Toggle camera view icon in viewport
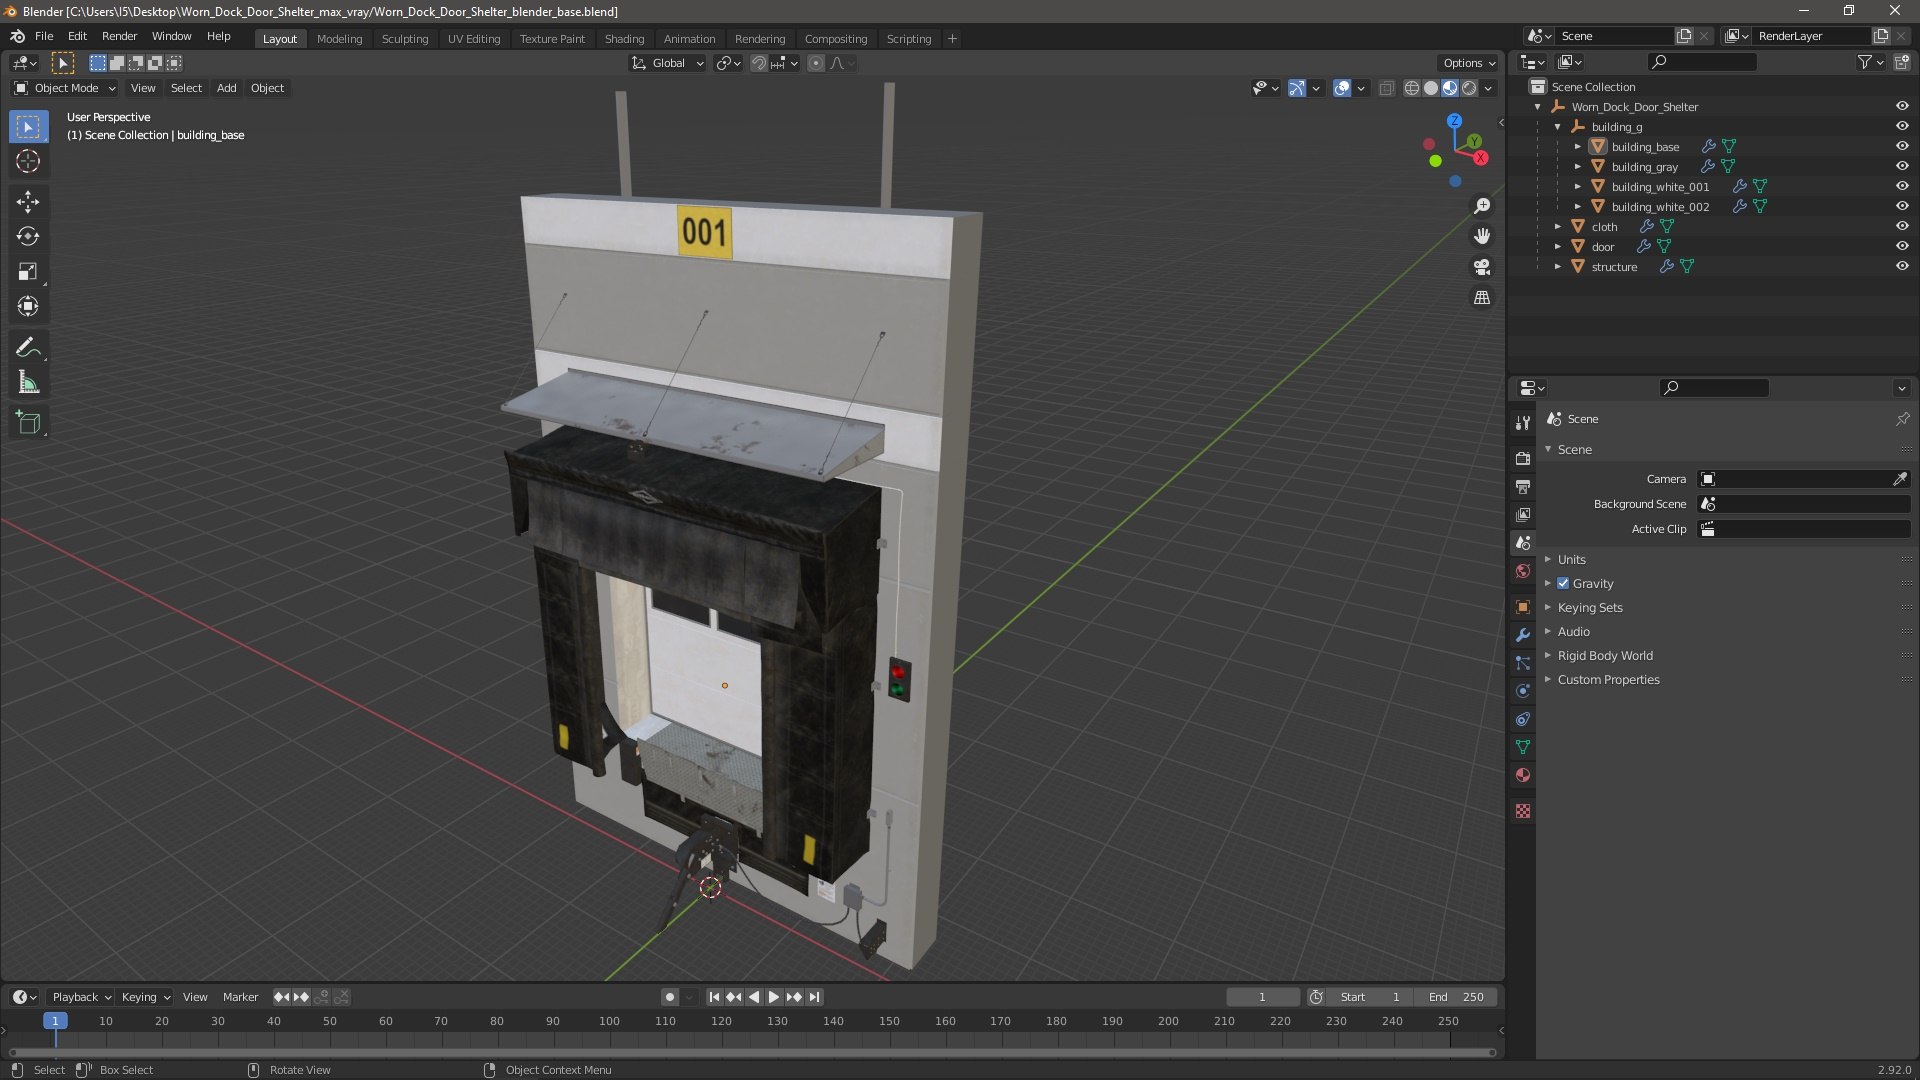This screenshot has width=1920, height=1080. click(x=1482, y=267)
